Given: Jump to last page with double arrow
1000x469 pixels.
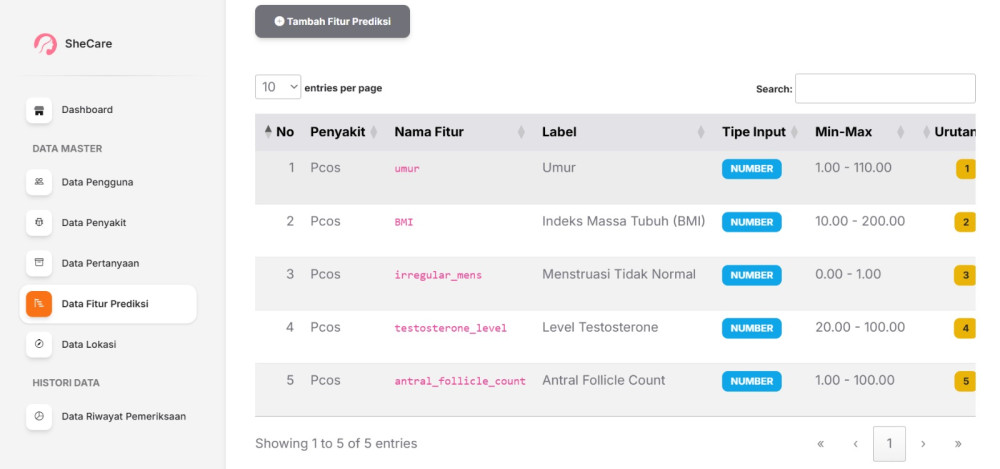Looking at the screenshot, I should (958, 443).
